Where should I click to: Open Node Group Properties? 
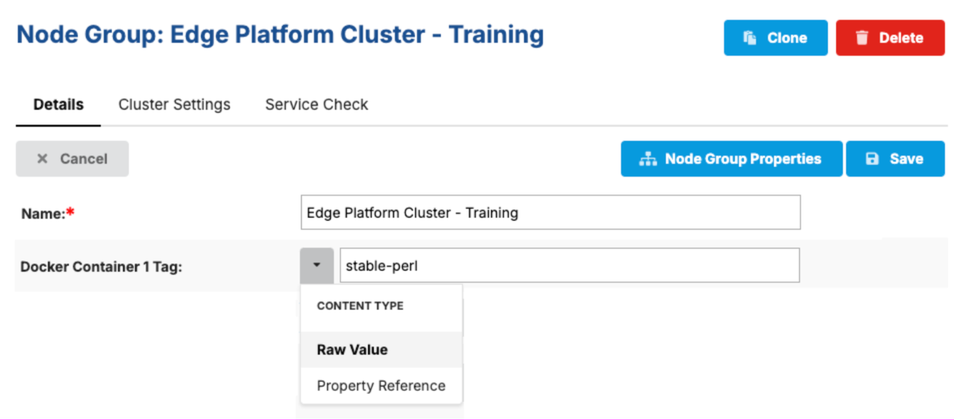click(731, 159)
